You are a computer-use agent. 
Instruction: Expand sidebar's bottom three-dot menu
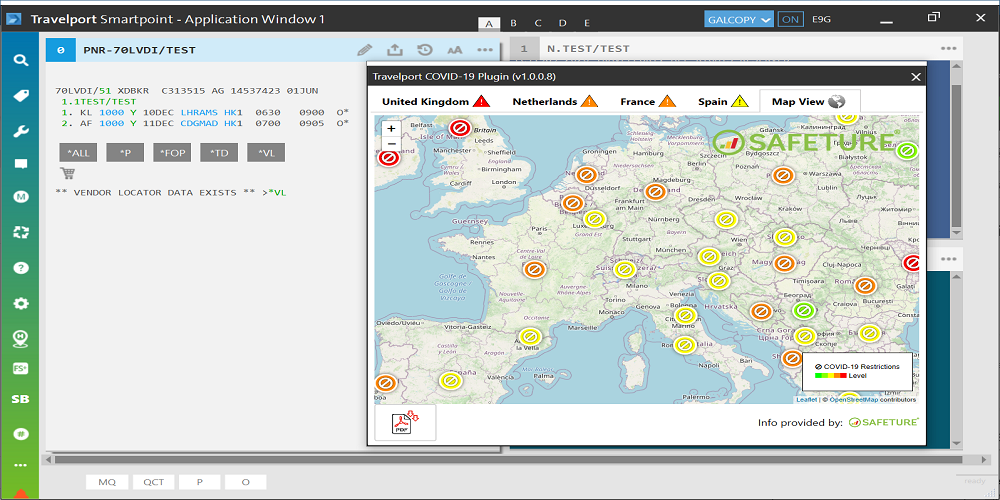coord(20,465)
